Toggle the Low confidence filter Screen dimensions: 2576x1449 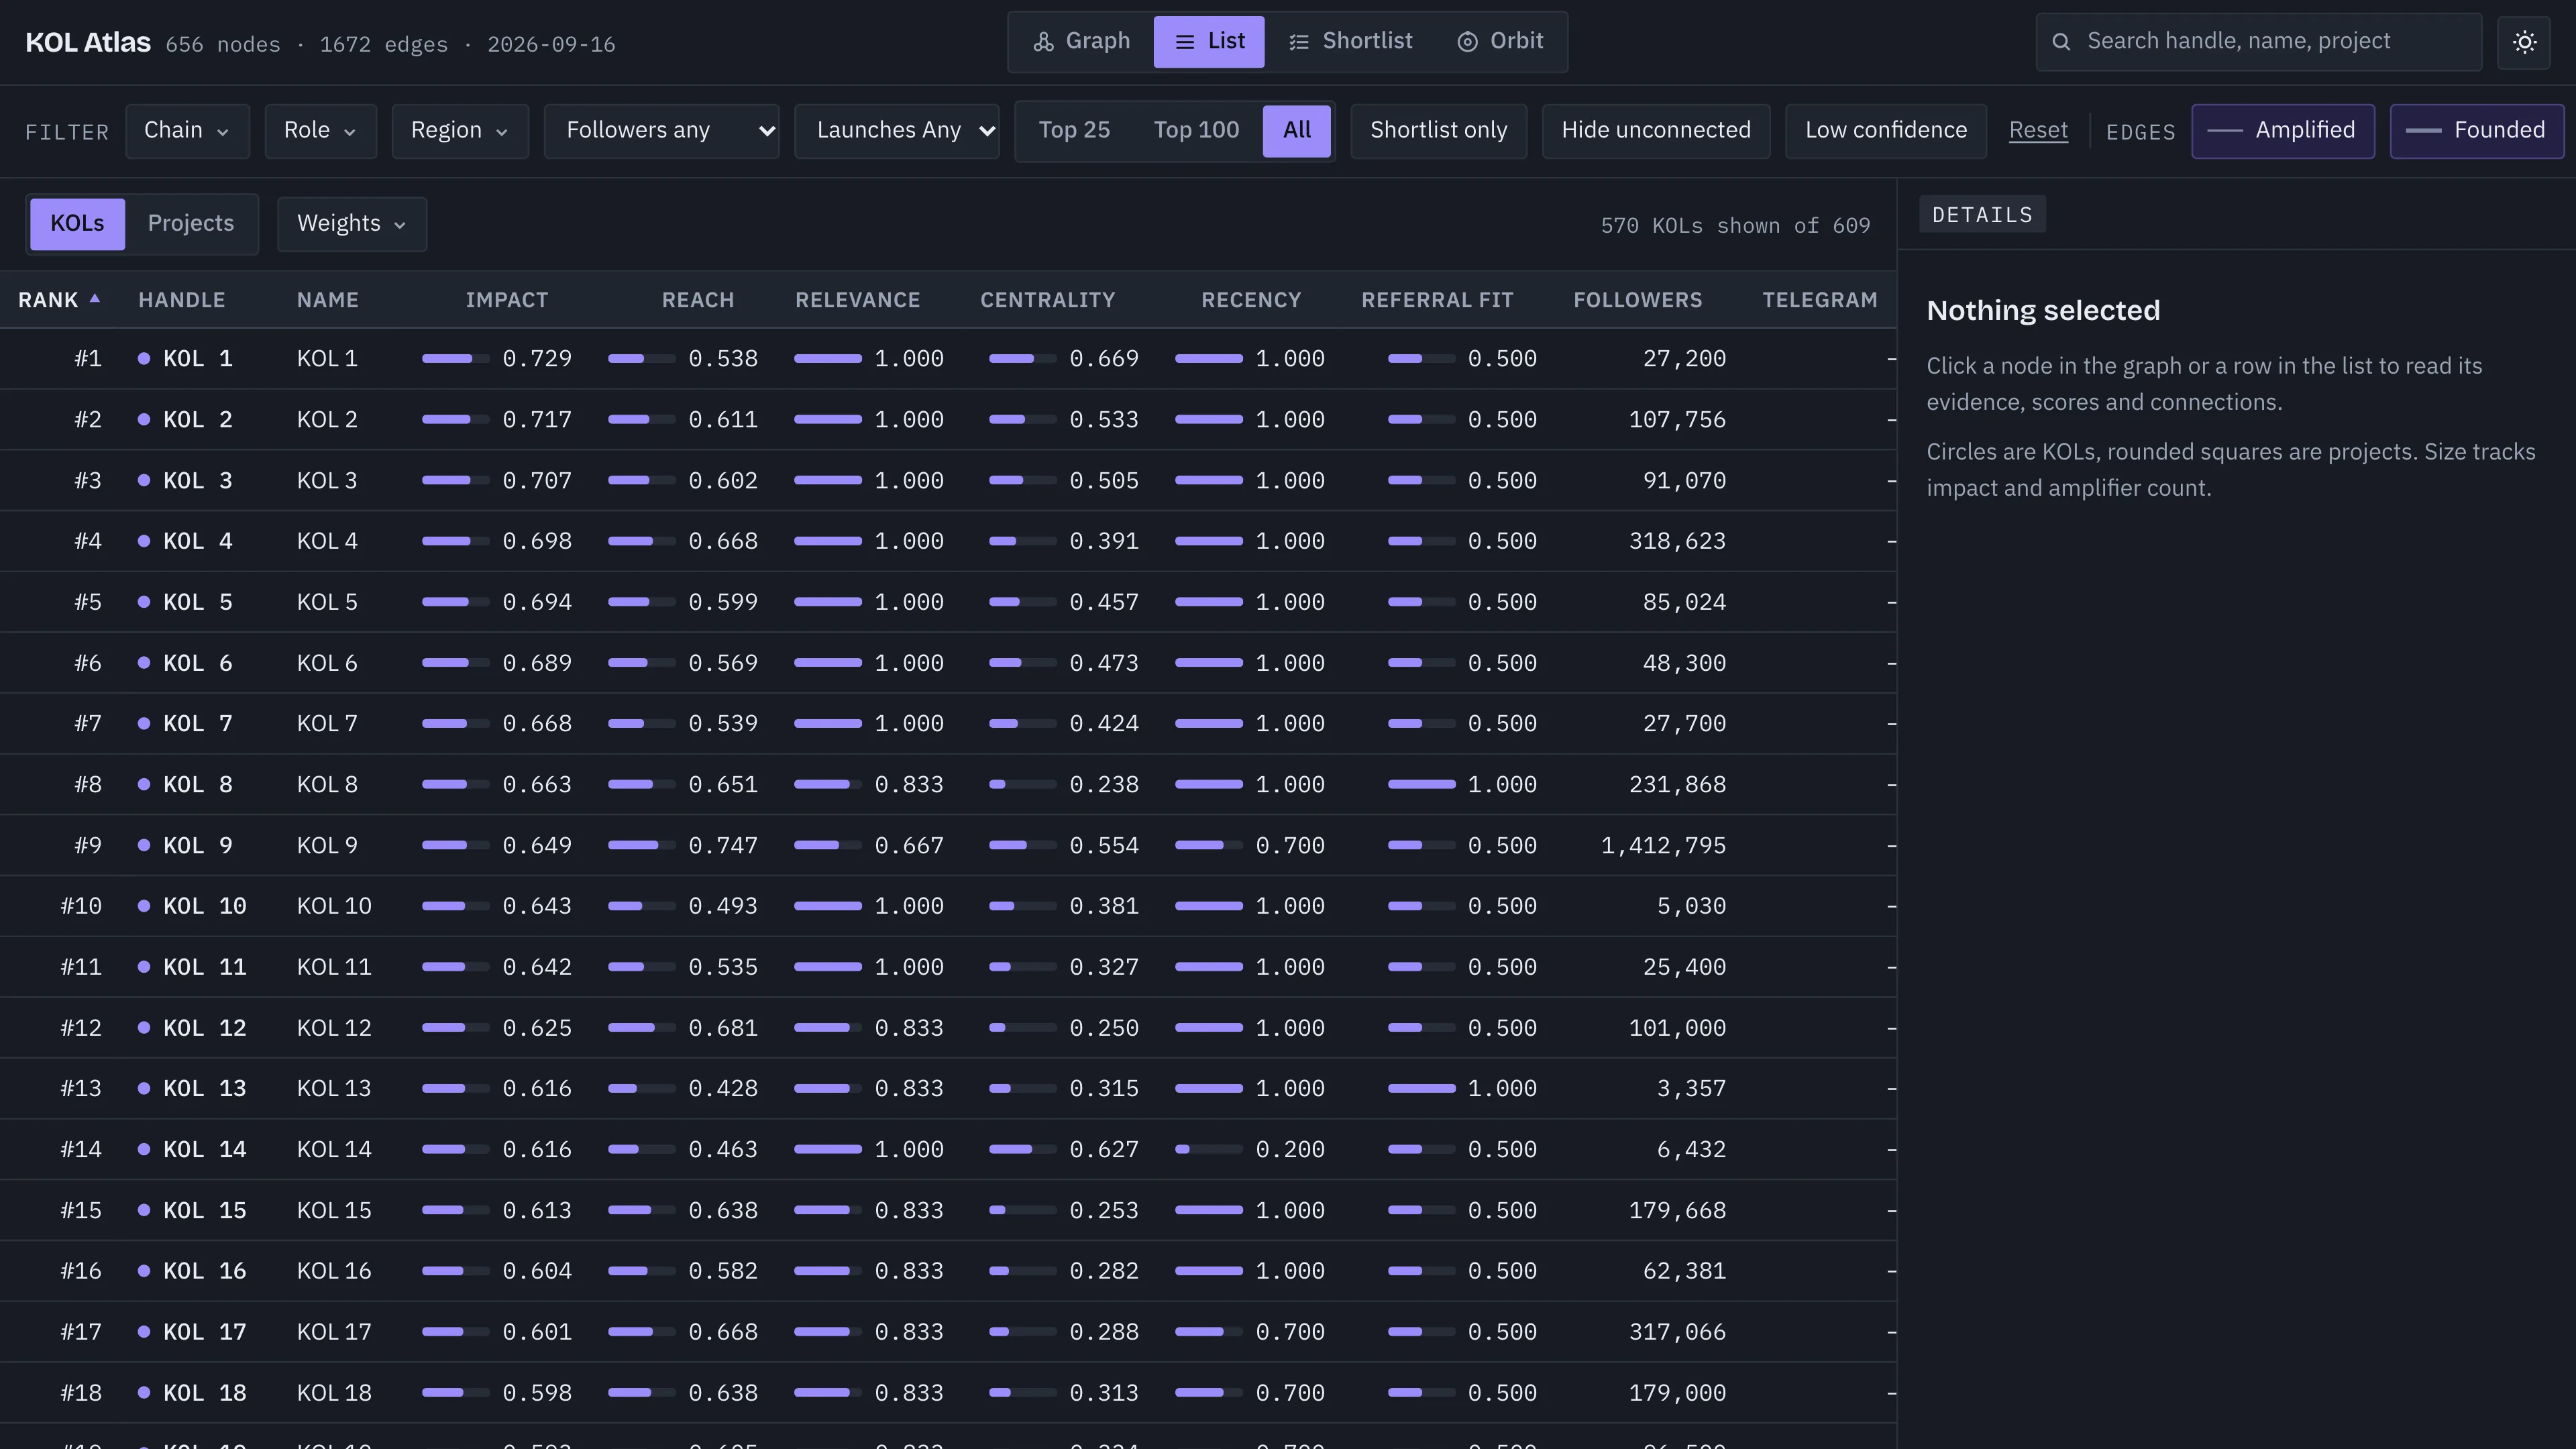pos(1885,131)
